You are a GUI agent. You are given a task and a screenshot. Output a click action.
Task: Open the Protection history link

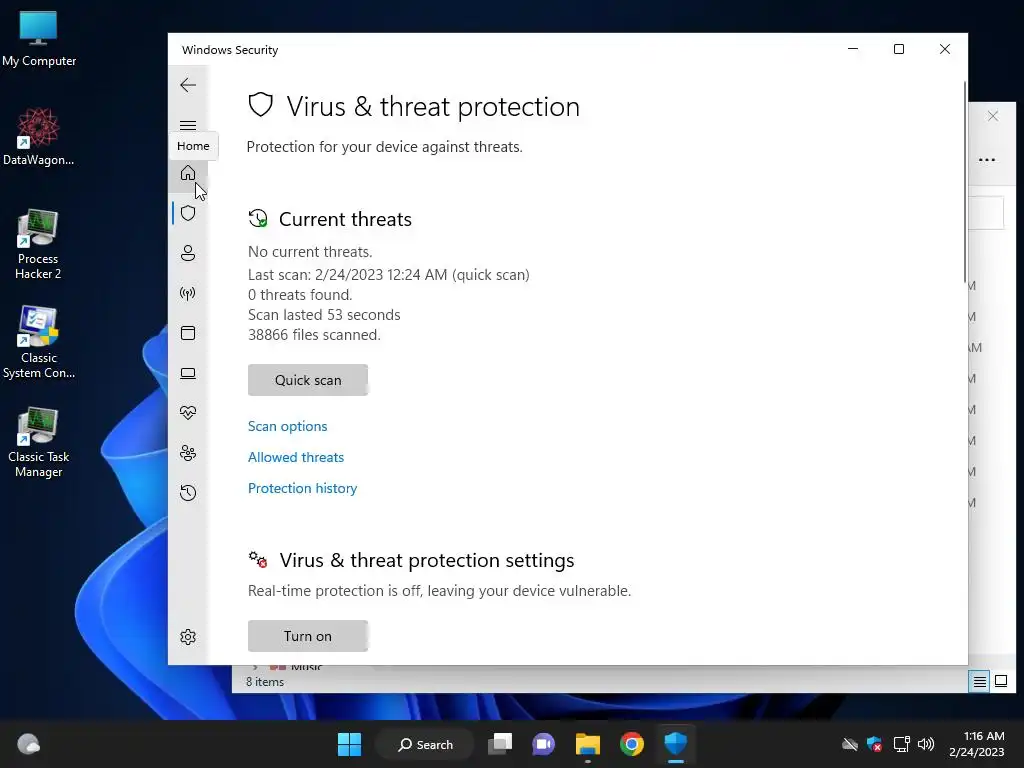pyautogui.click(x=302, y=488)
